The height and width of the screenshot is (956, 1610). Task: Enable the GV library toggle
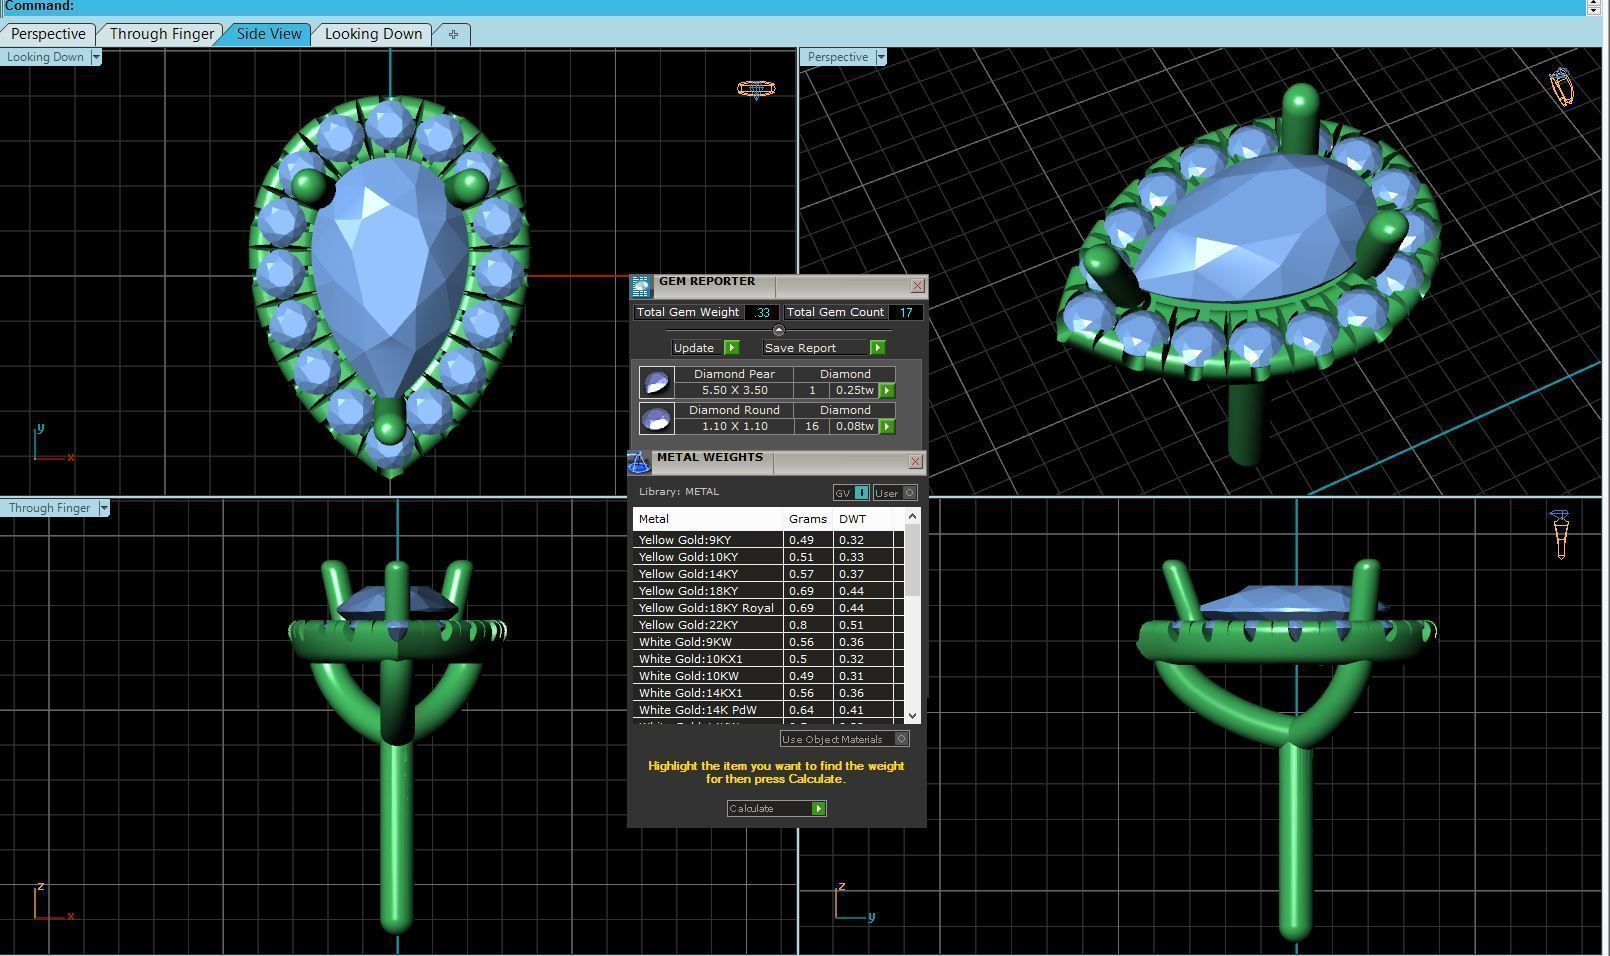click(x=851, y=493)
